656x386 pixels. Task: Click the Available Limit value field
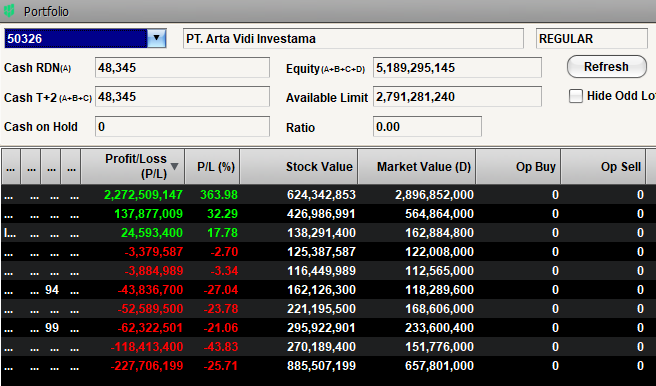click(457, 97)
